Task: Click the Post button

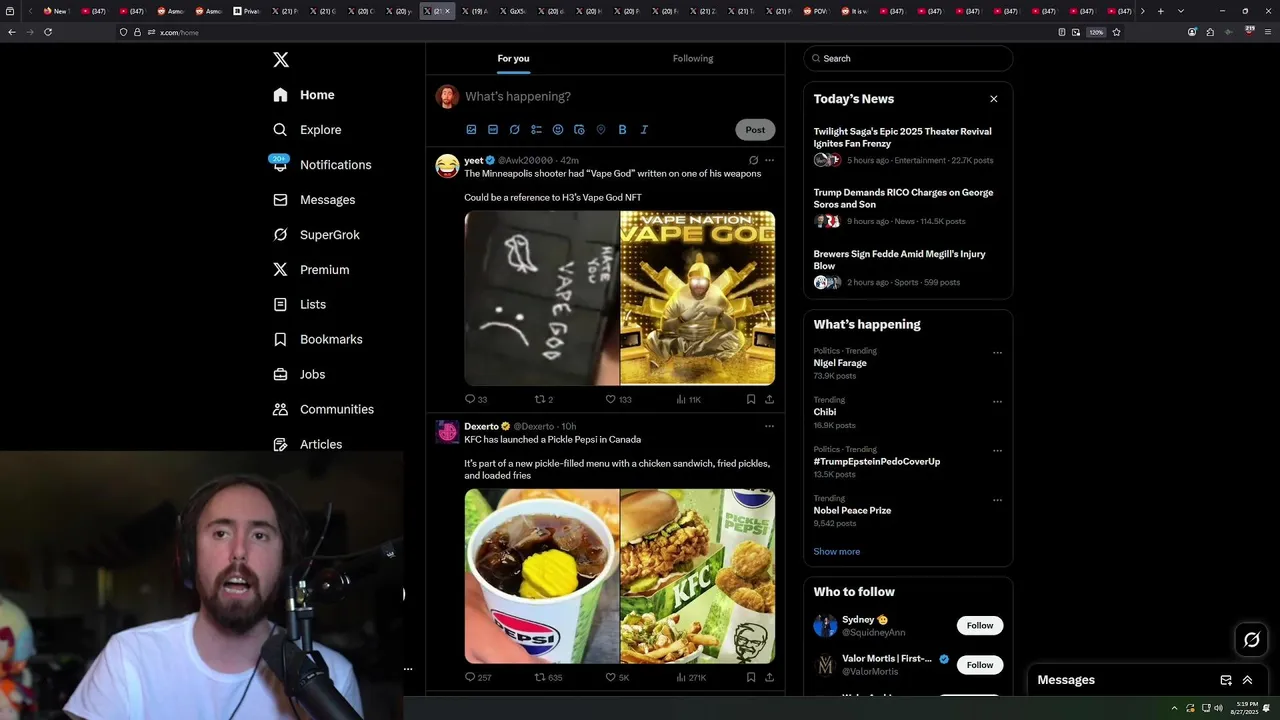Action: pos(755,129)
